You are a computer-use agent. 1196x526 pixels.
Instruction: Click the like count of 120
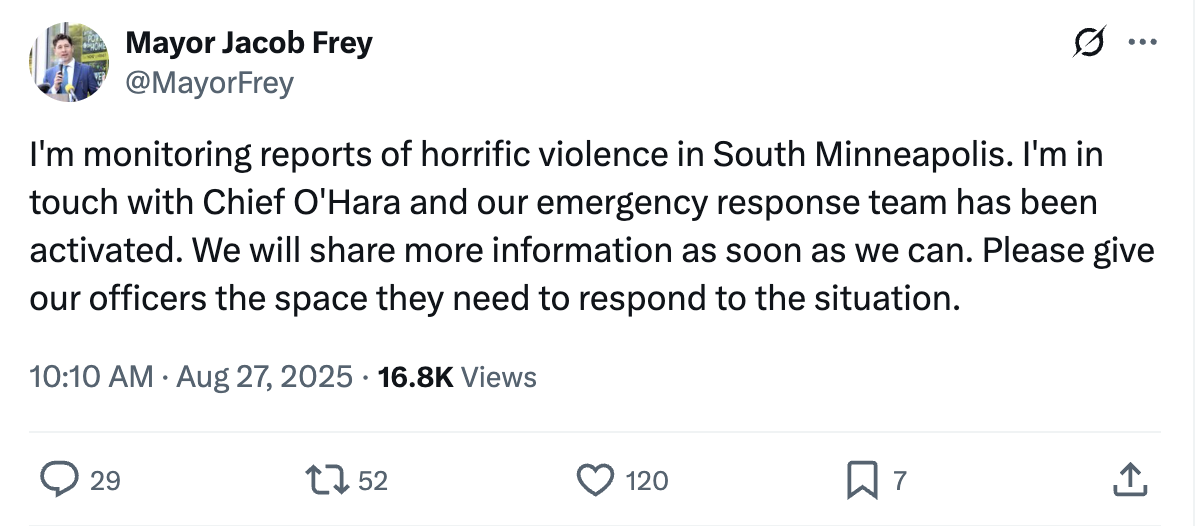tap(646, 482)
